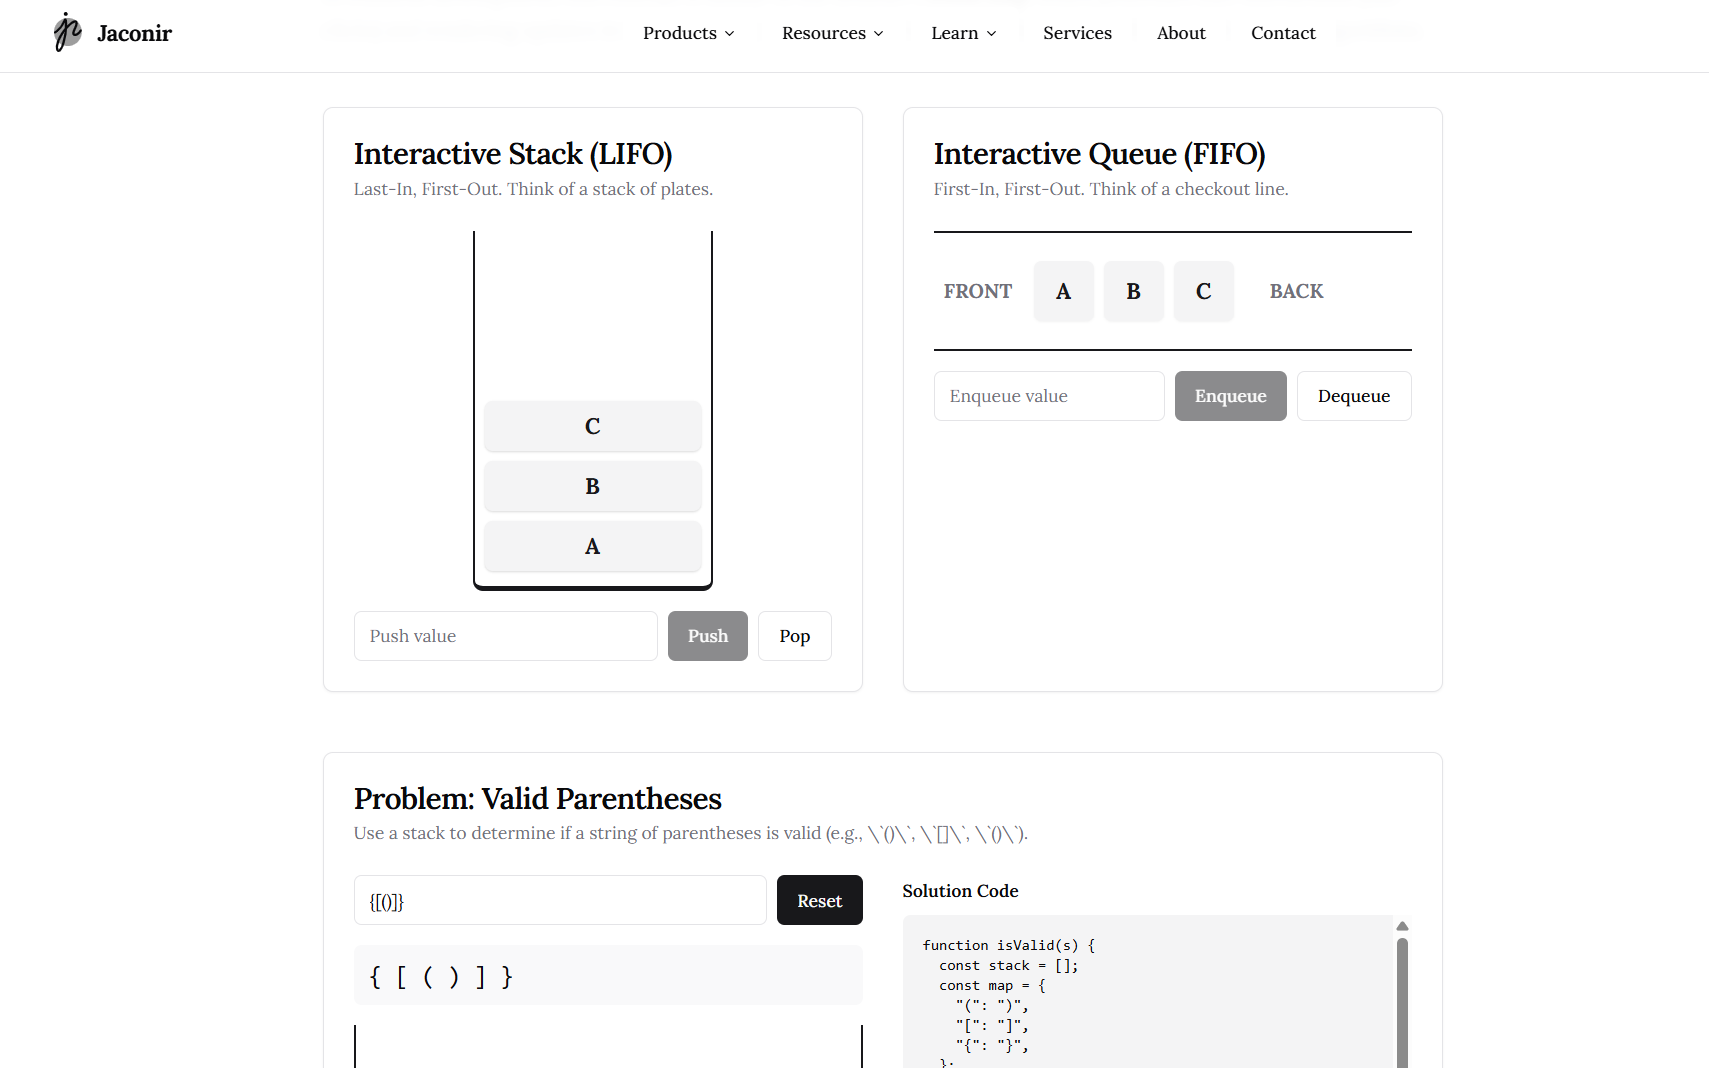Click the Enqueue button
The height and width of the screenshot is (1068, 1709).
click(1230, 396)
